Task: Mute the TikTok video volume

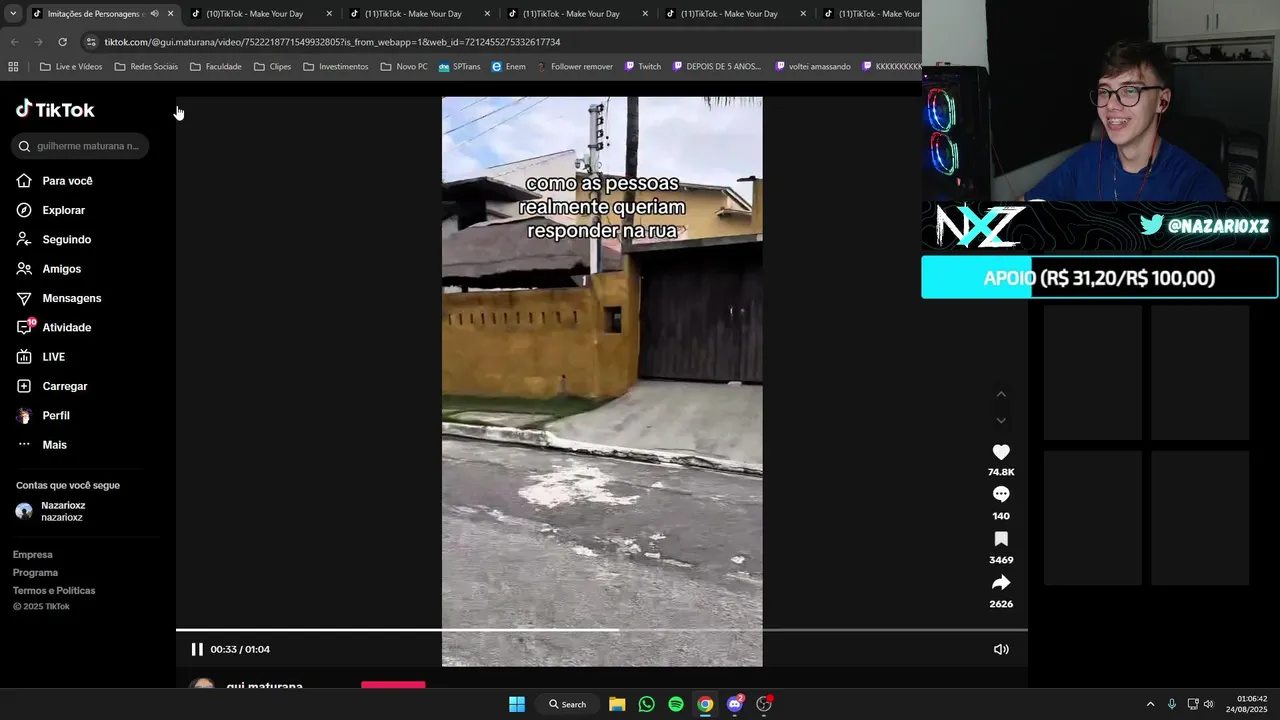Action: tap(1001, 649)
